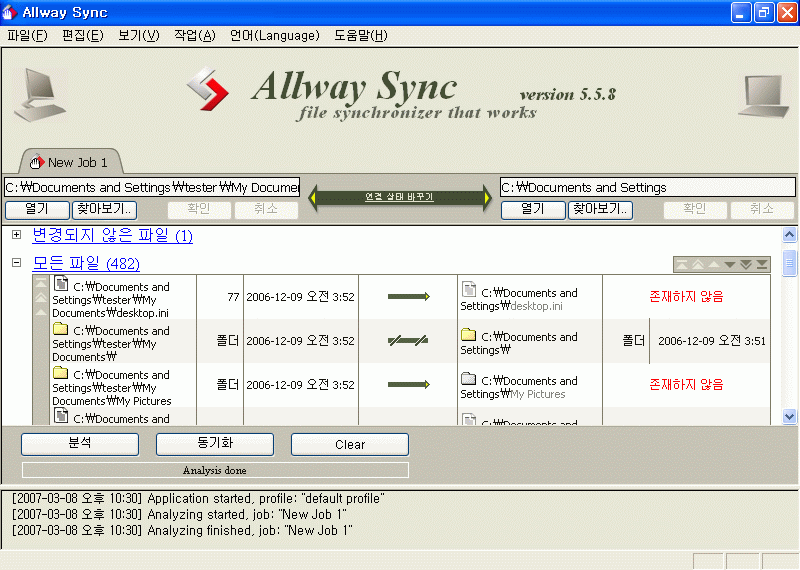Click the left computer icon in the banner
The width and height of the screenshot is (800, 570).
(x=39, y=95)
